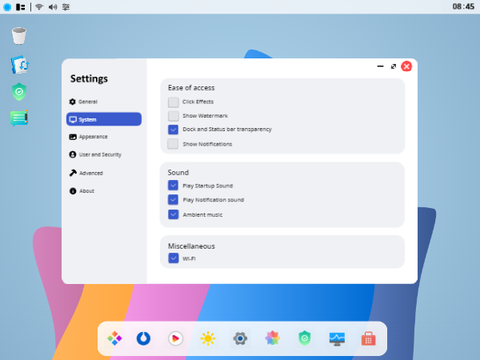This screenshot has height=360, width=480.
Task: Open the colorful app launcher dock icon
Action: click(115, 339)
